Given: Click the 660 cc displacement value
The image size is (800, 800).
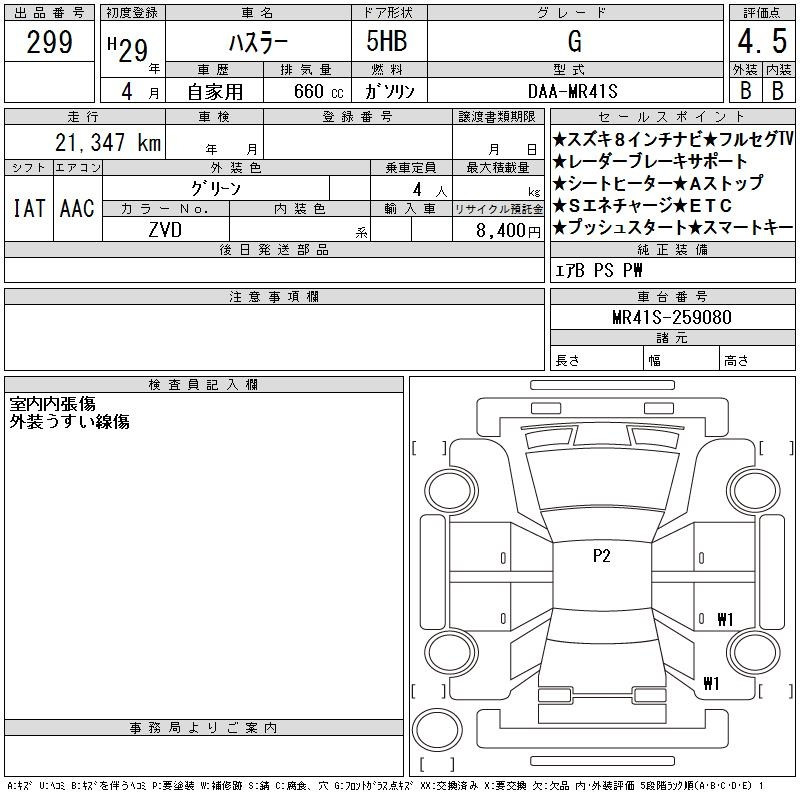Looking at the screenshot, I should [307, 91].
